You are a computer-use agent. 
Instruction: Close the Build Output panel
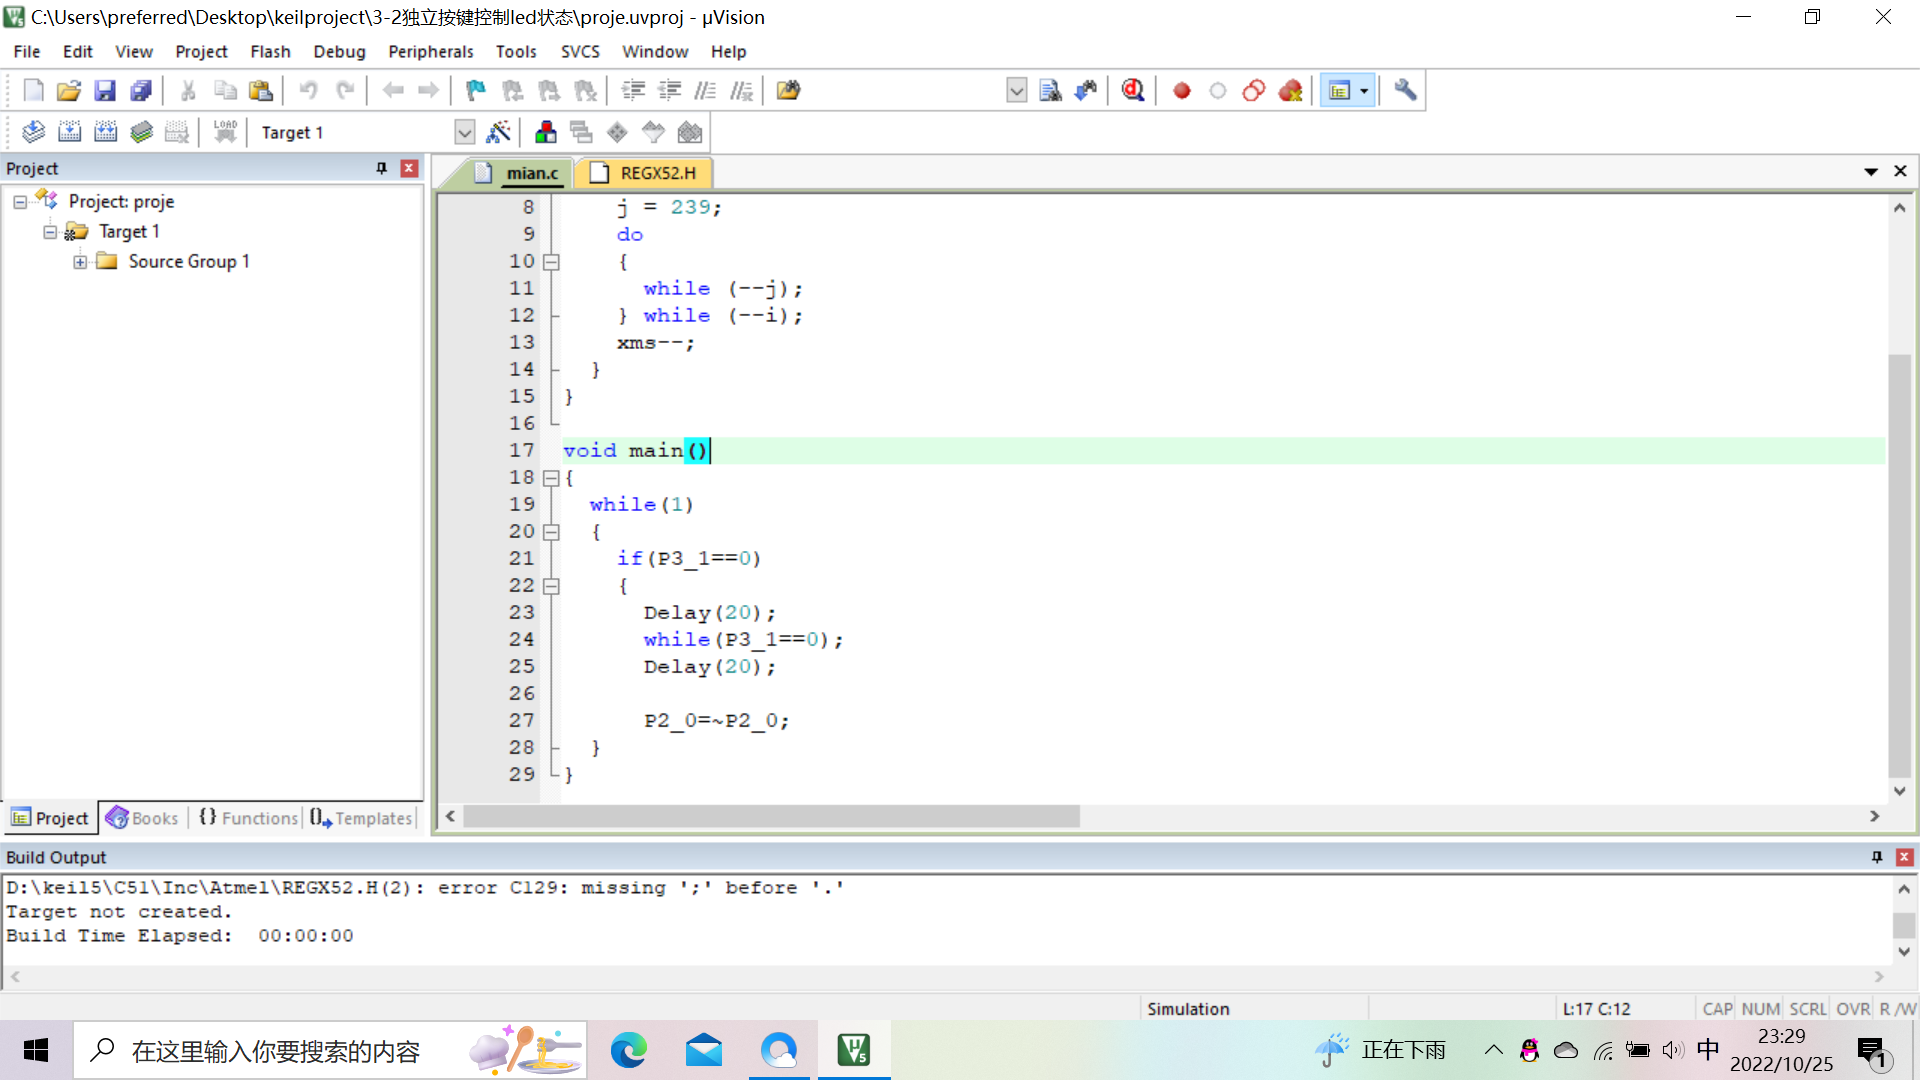[1904, 857]
